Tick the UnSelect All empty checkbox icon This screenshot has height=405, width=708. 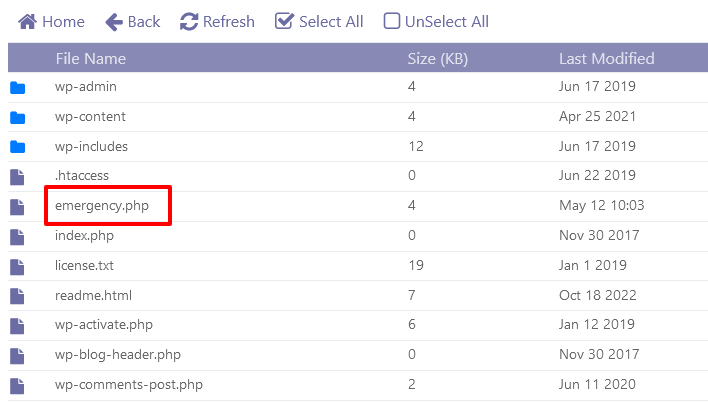(391, 21)
